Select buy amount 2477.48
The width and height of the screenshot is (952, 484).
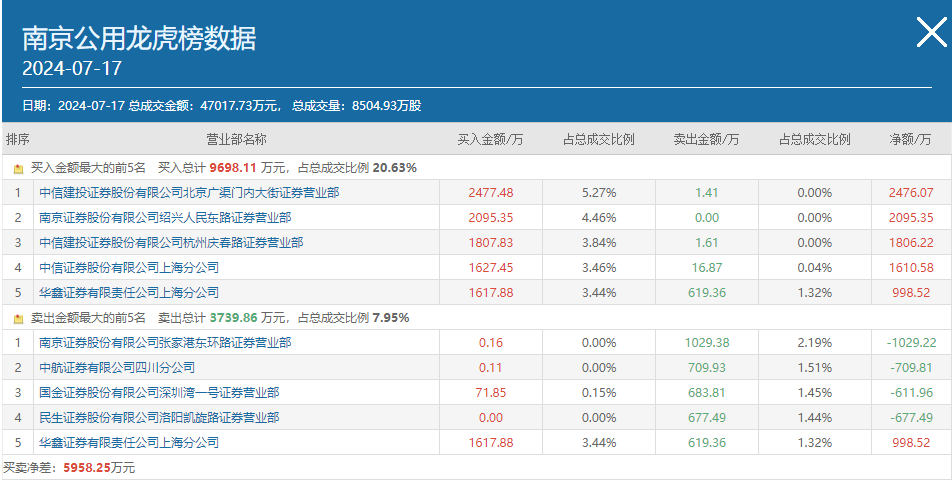click(491, 193)
